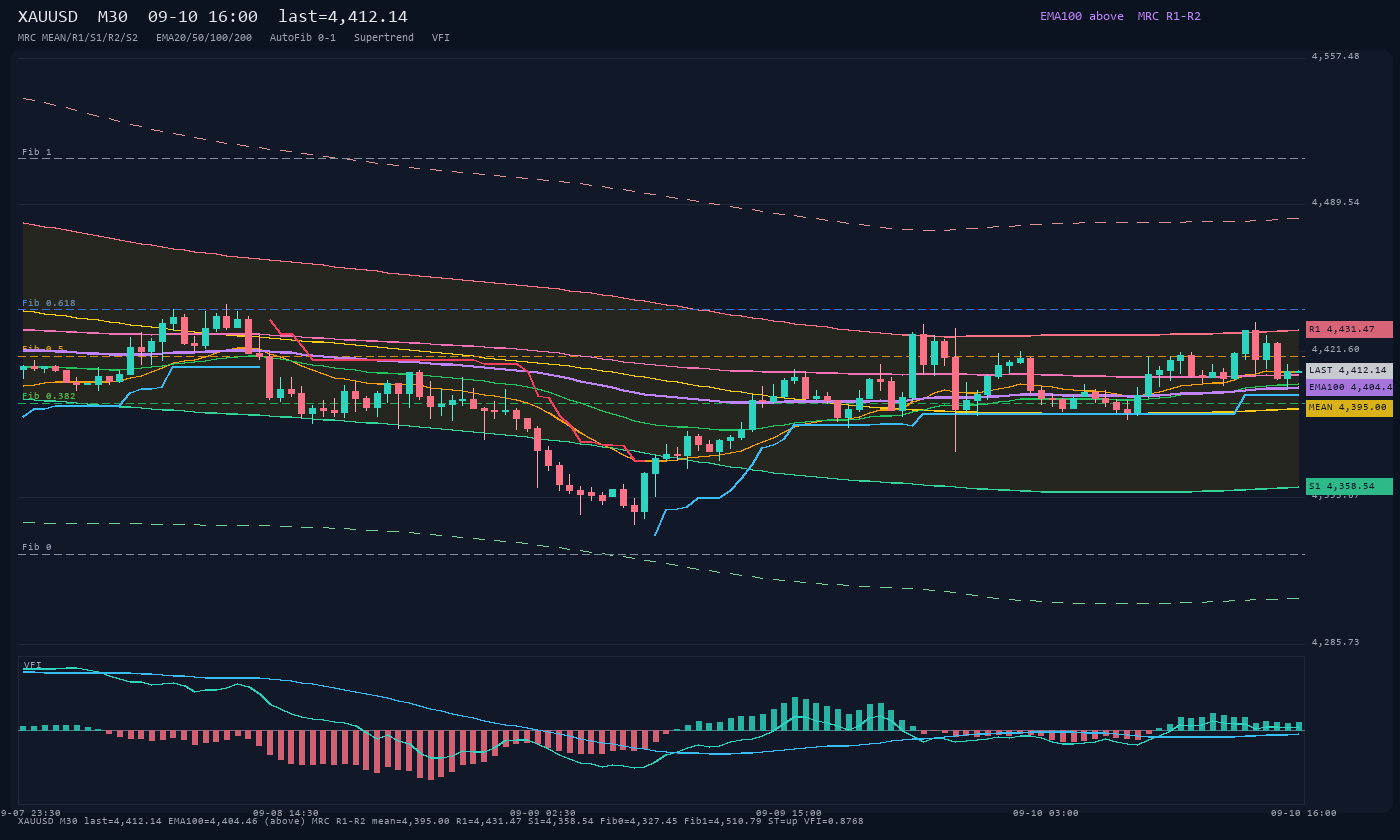Select the 09-09 02:30 time label
Image resolution: width=1400 pixels, height=840 pixels.
[x=543, y=813]
